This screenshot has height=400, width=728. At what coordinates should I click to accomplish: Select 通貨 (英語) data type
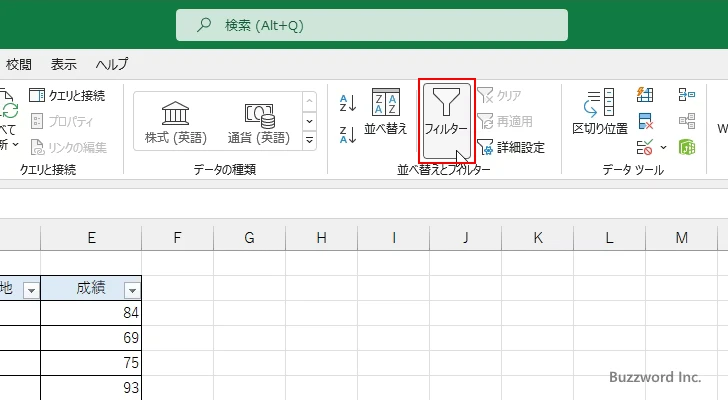pyautogui.click(x=259, y=123)
